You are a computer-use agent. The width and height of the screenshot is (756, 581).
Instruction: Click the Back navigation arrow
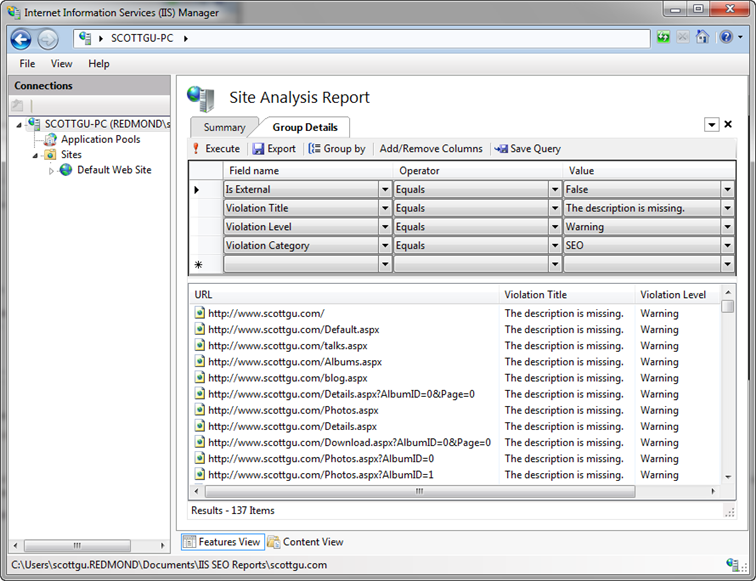pos(21,39)
